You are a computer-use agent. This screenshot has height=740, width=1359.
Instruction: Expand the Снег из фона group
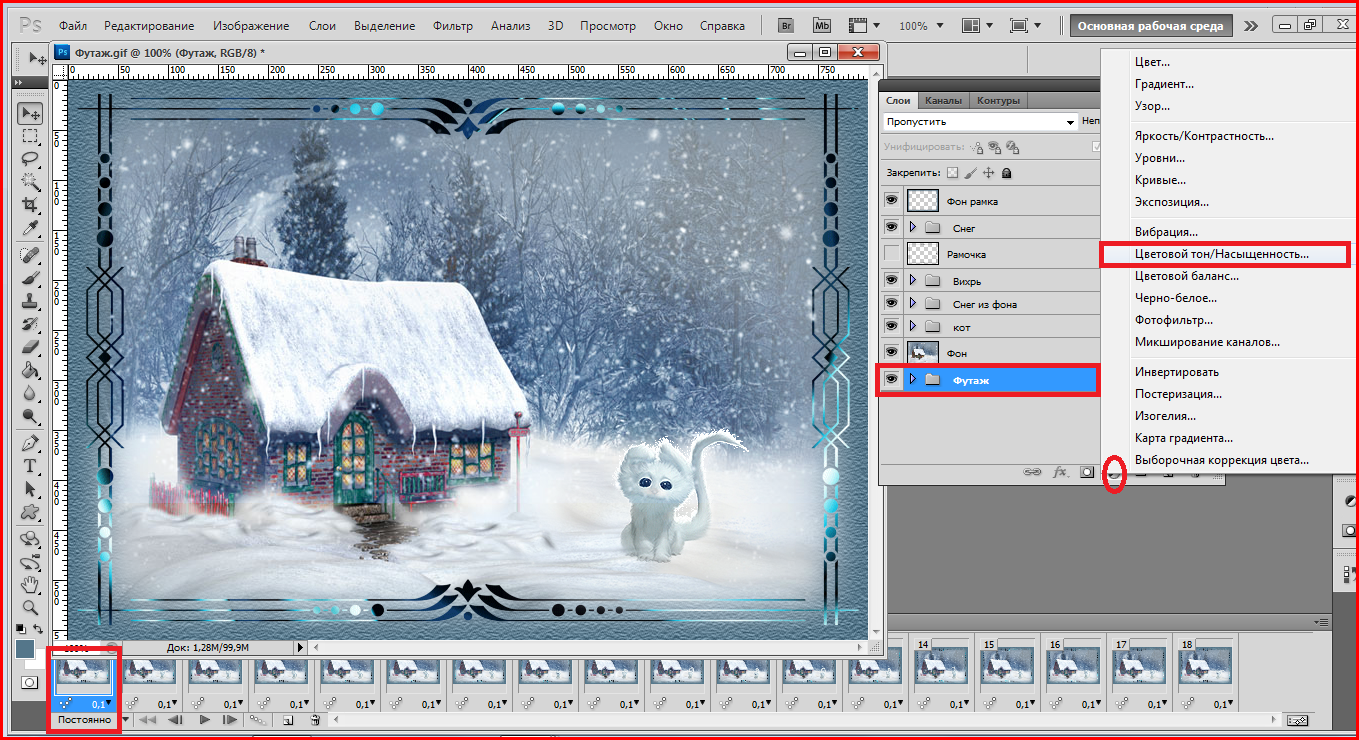tap(912, 303)
